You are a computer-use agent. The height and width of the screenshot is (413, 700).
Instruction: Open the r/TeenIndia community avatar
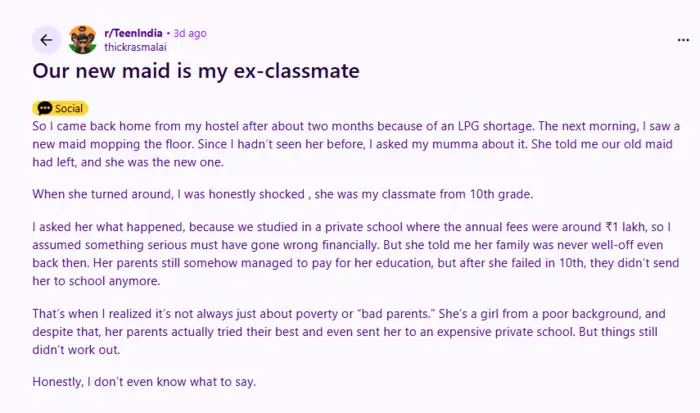(x=83, y=40)
